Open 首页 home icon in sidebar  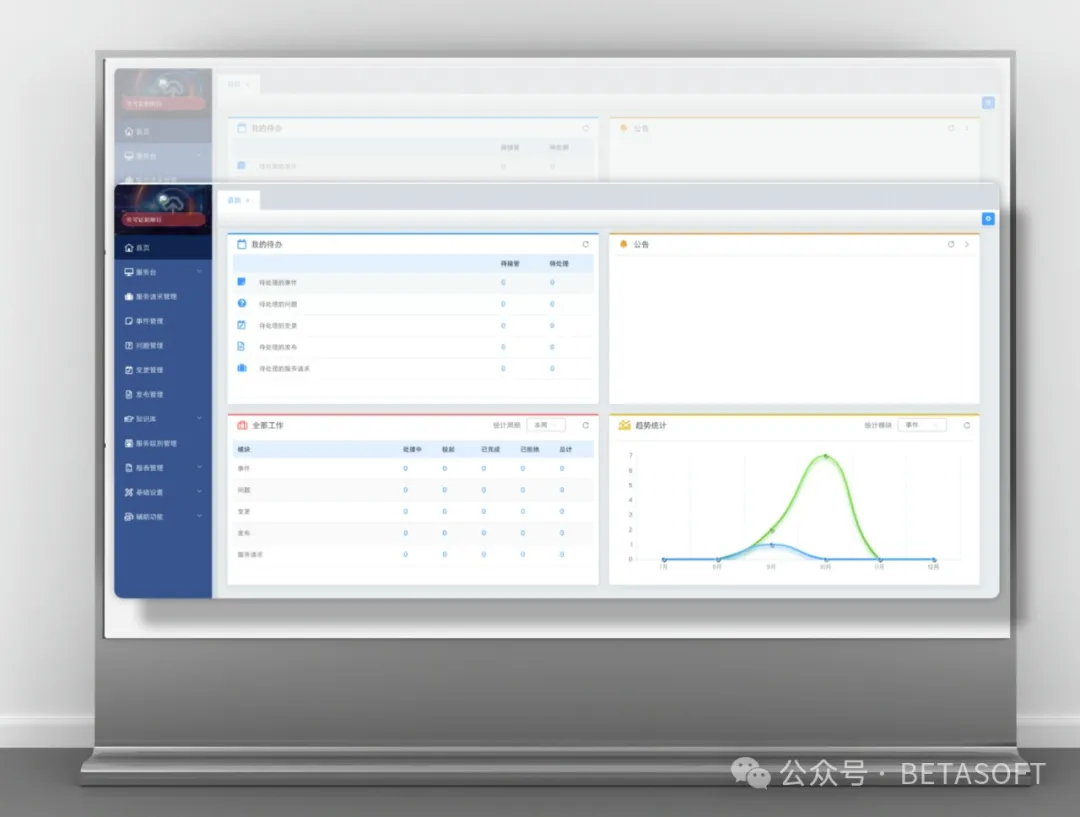pos(129,247)
